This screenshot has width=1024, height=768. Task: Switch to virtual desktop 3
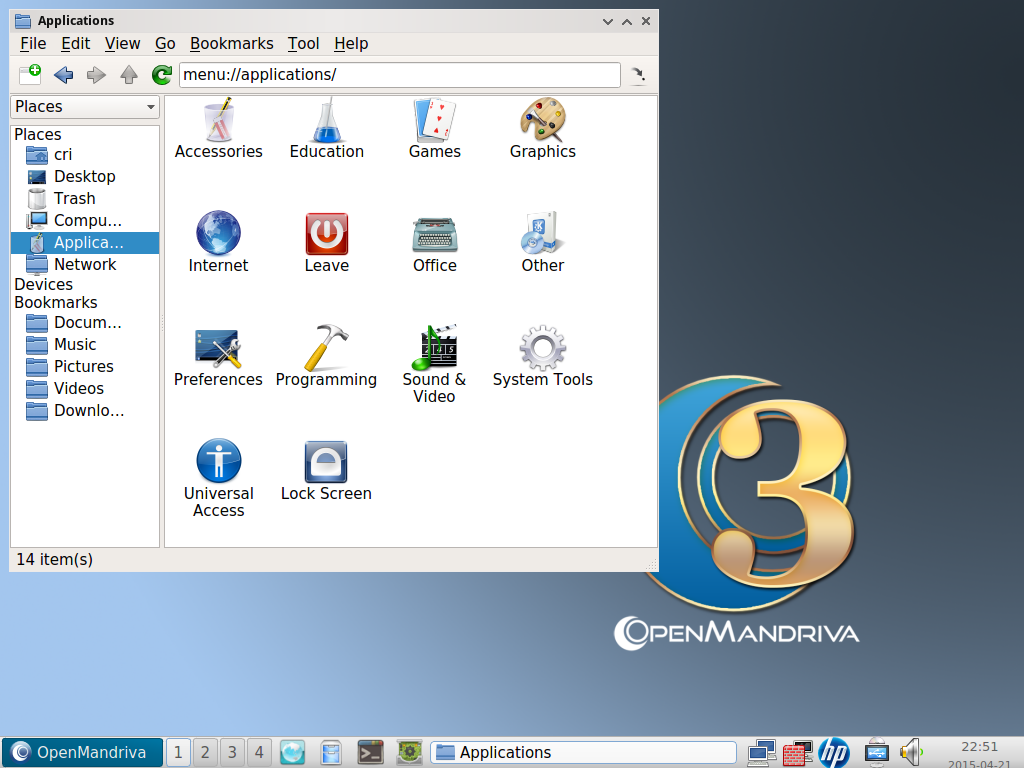(x=232, y=752)
